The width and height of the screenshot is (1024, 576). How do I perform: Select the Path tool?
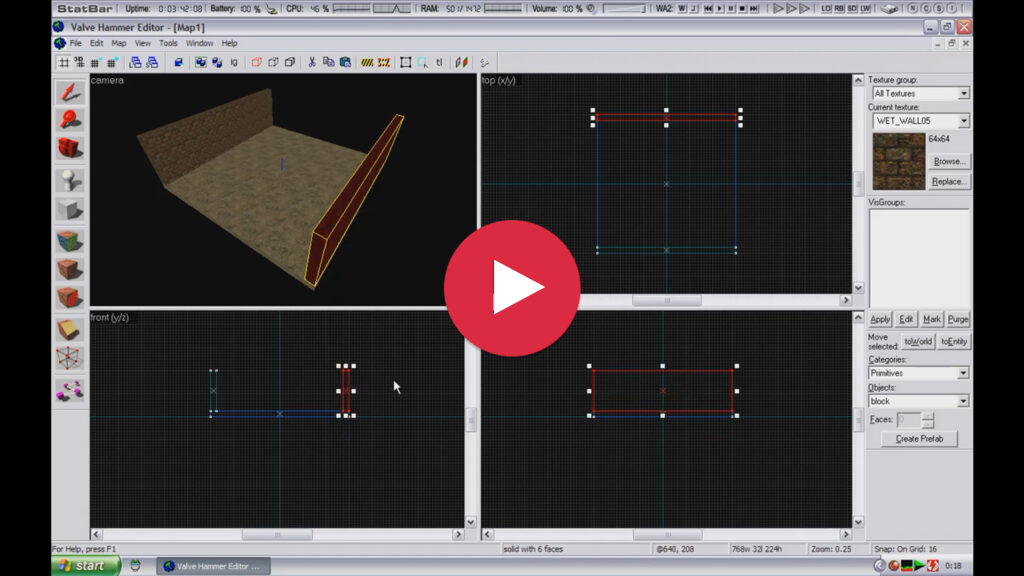point(70,390)
